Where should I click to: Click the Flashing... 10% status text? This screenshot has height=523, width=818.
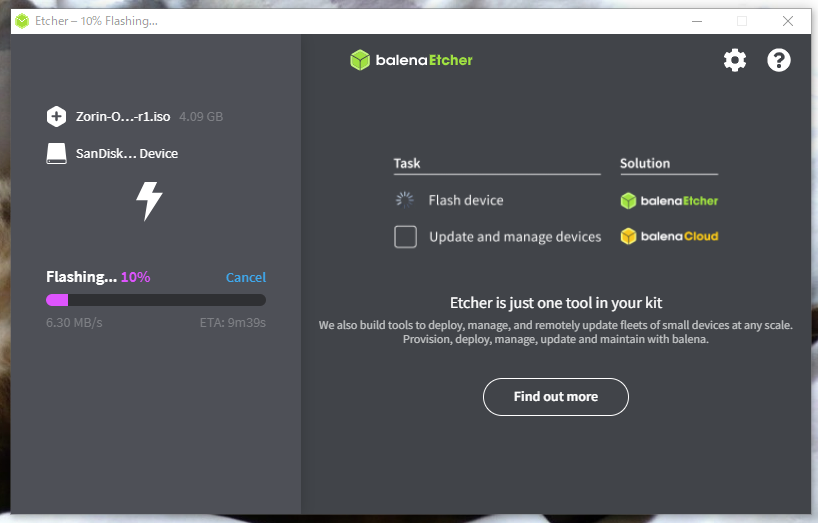[x=98, y=277]
